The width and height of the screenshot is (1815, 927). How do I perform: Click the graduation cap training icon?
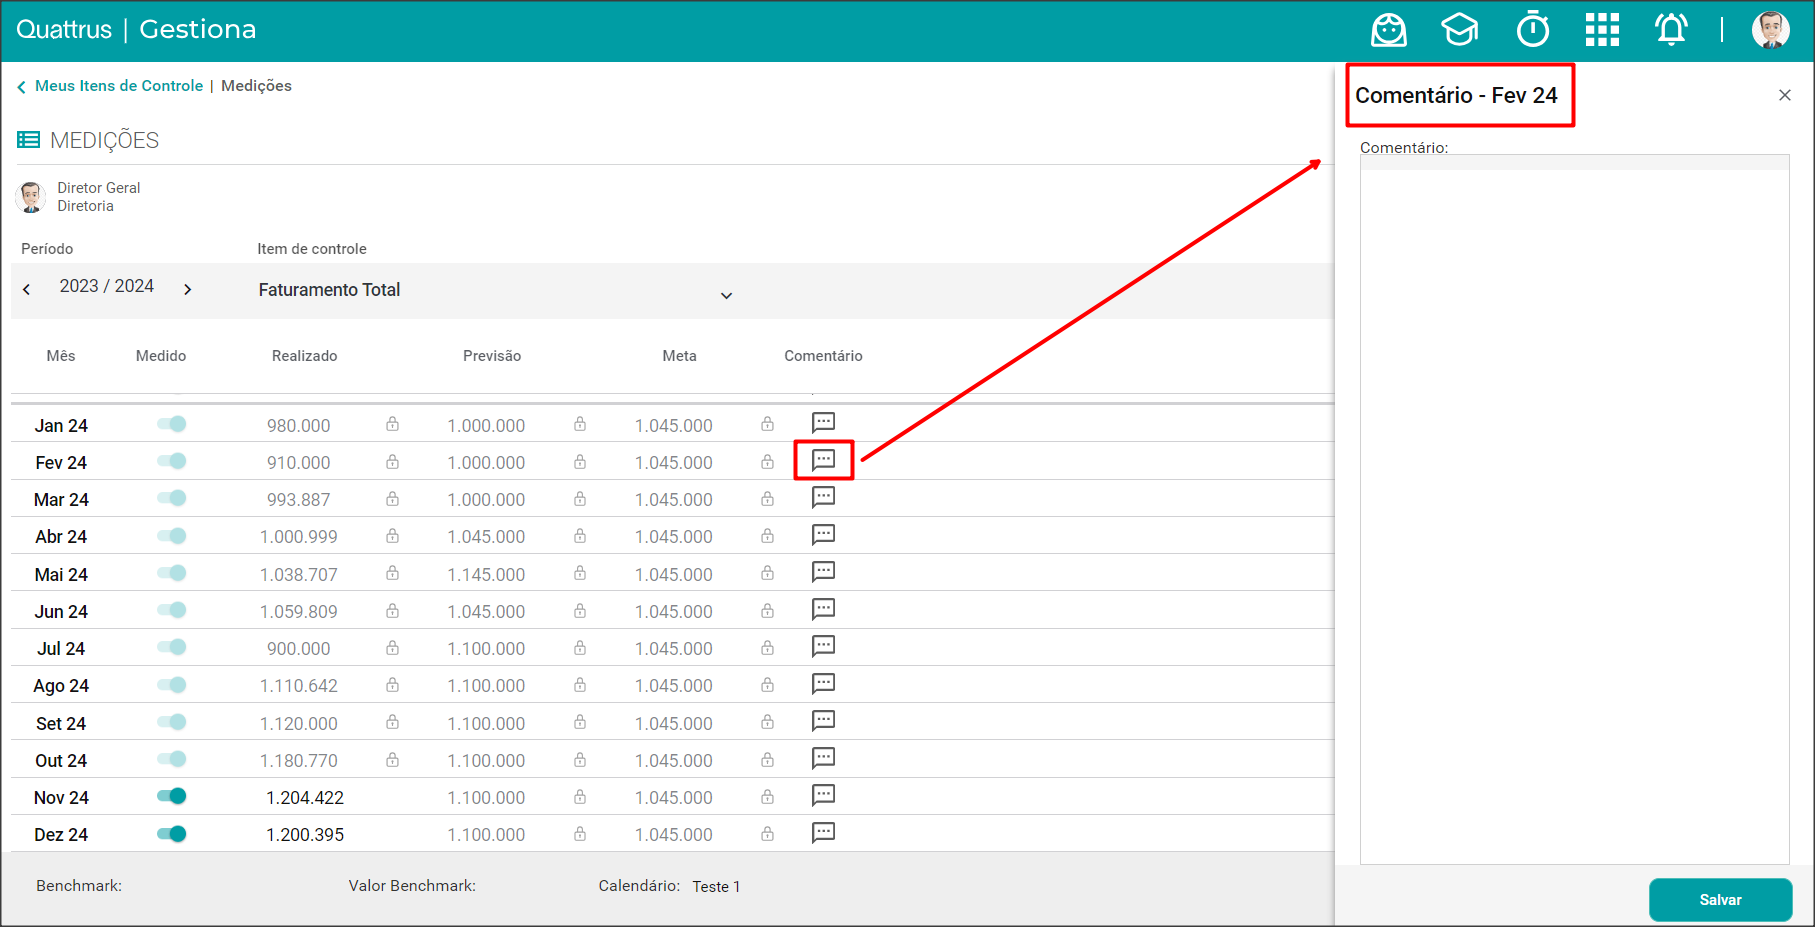click(x=1459, y=30)
